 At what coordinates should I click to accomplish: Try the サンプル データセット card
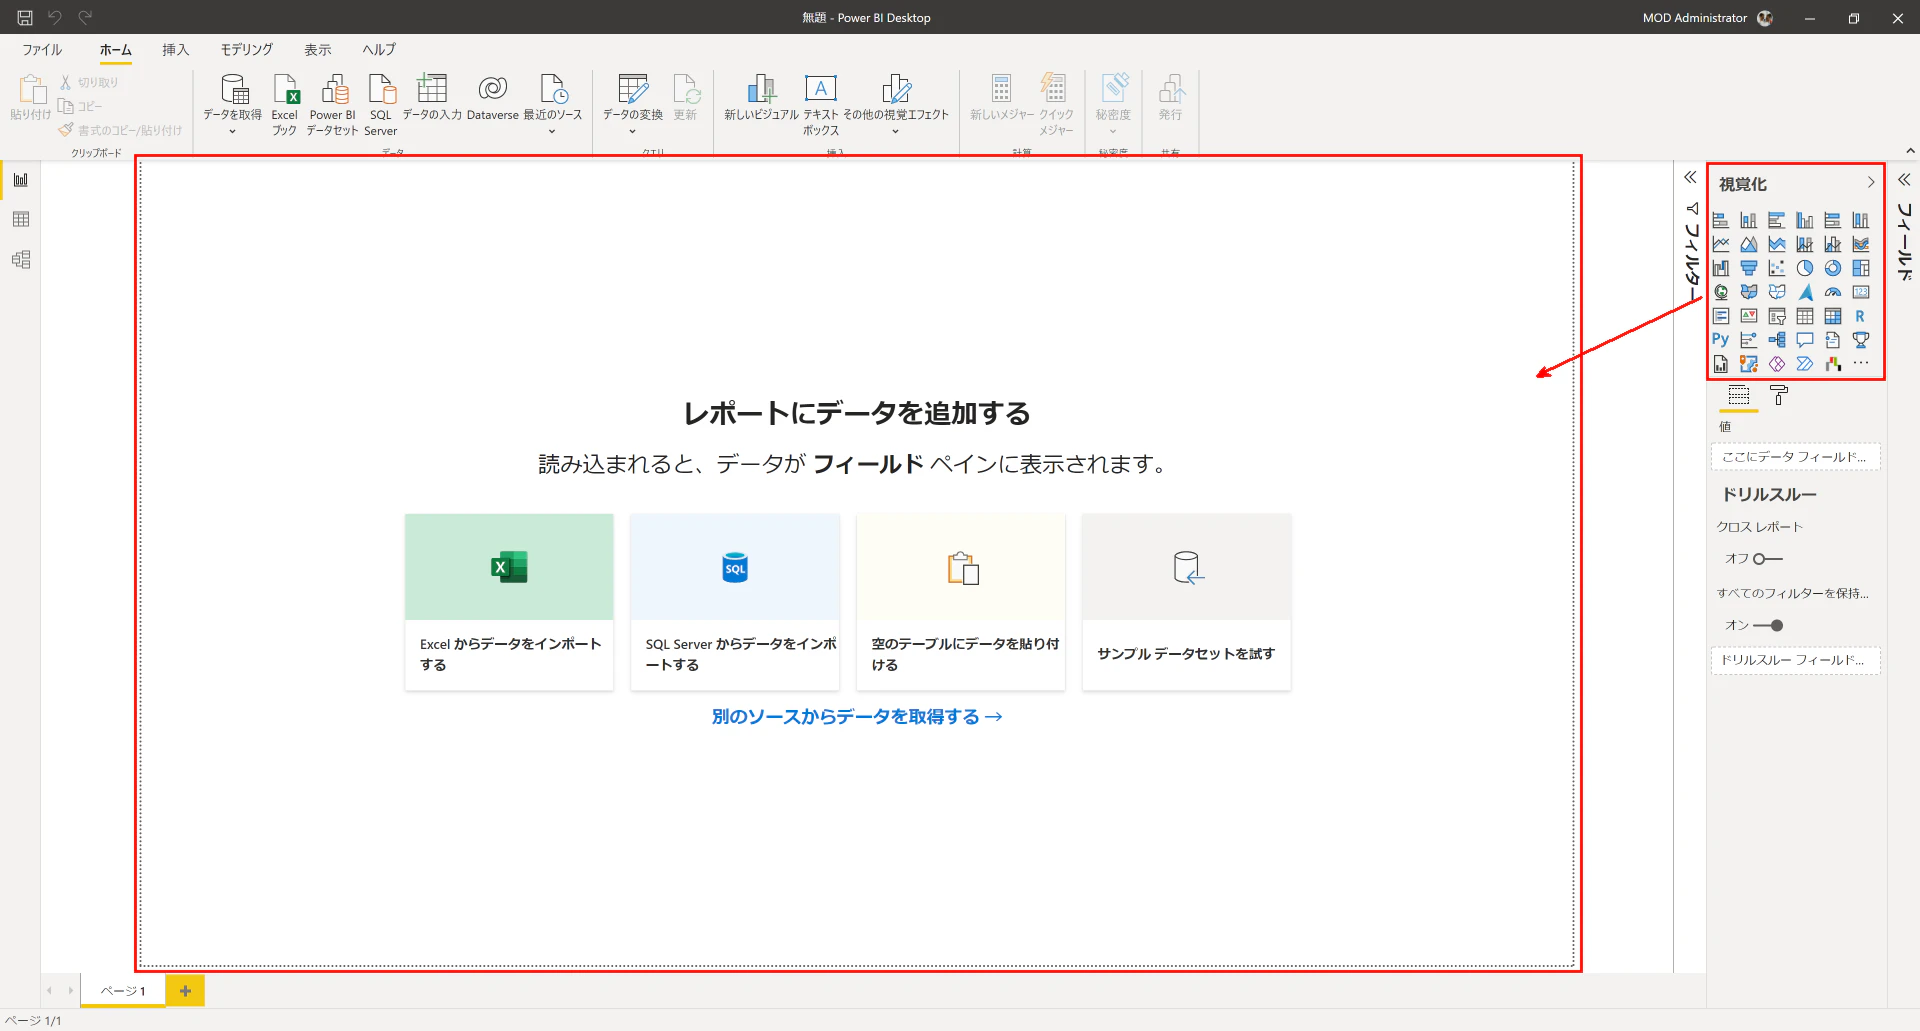(x=1187, y=602)
